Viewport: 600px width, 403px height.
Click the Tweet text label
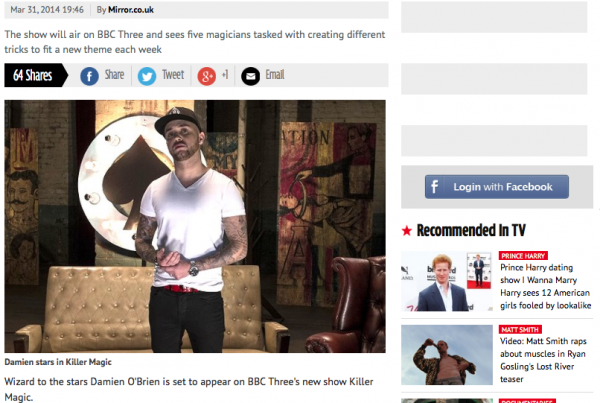tap(173, 75)
